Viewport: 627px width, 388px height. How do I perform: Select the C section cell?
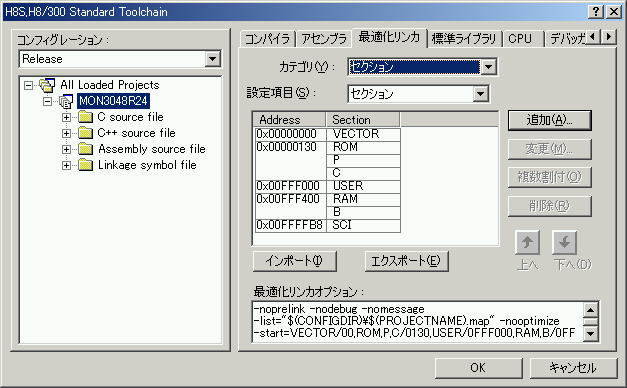tap(363, 173)
